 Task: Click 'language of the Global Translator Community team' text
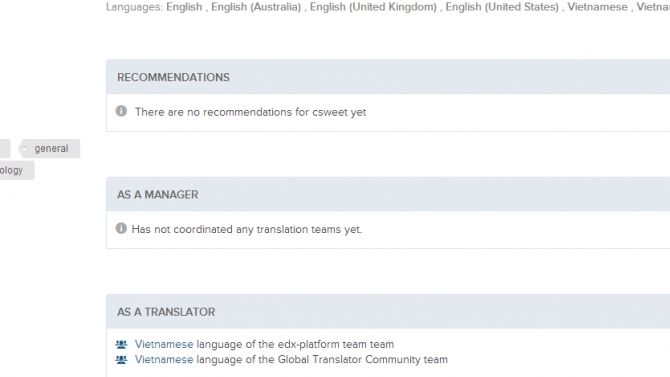click(x=322, y=359)
